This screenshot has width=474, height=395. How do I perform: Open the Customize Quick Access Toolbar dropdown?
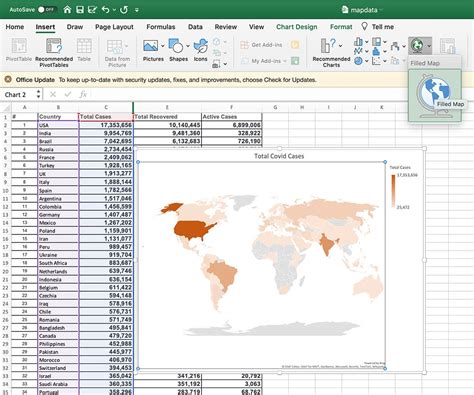pos(137,10)
